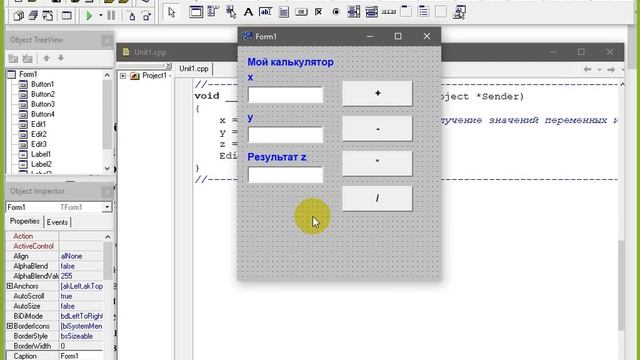The image size is (640, 360).
Task: Close the Object Inspector panel
Action: pos(107,191)
